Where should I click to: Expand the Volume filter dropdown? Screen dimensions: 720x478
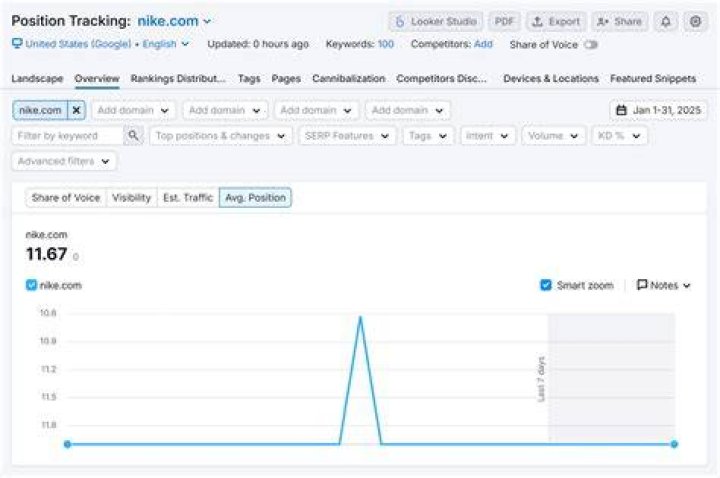pos(553,136)
